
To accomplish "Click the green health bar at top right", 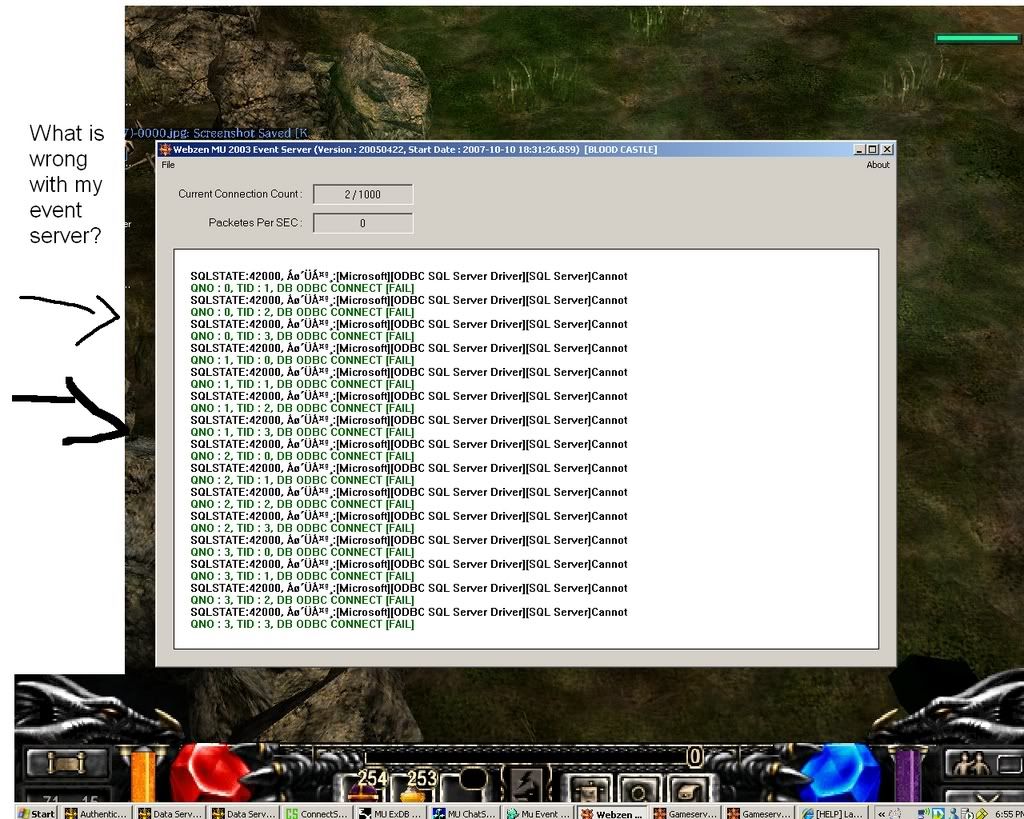I will 977,38.
